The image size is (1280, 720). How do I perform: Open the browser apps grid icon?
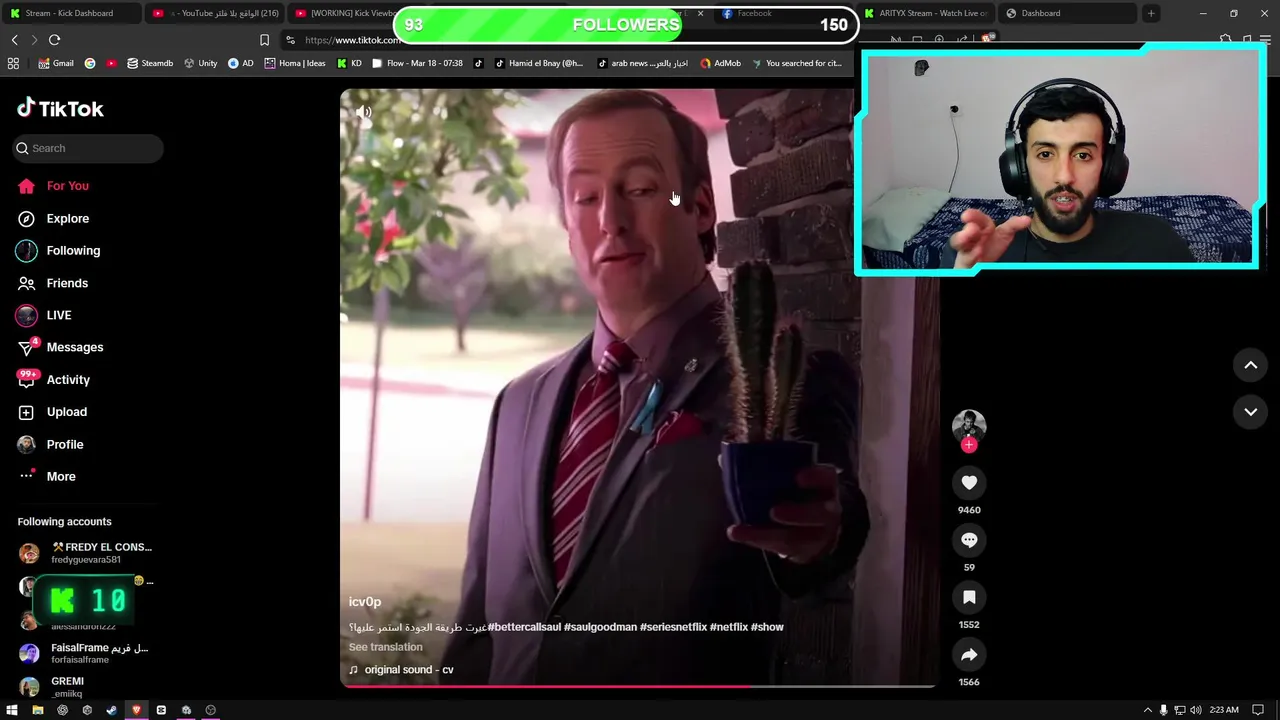13,63
